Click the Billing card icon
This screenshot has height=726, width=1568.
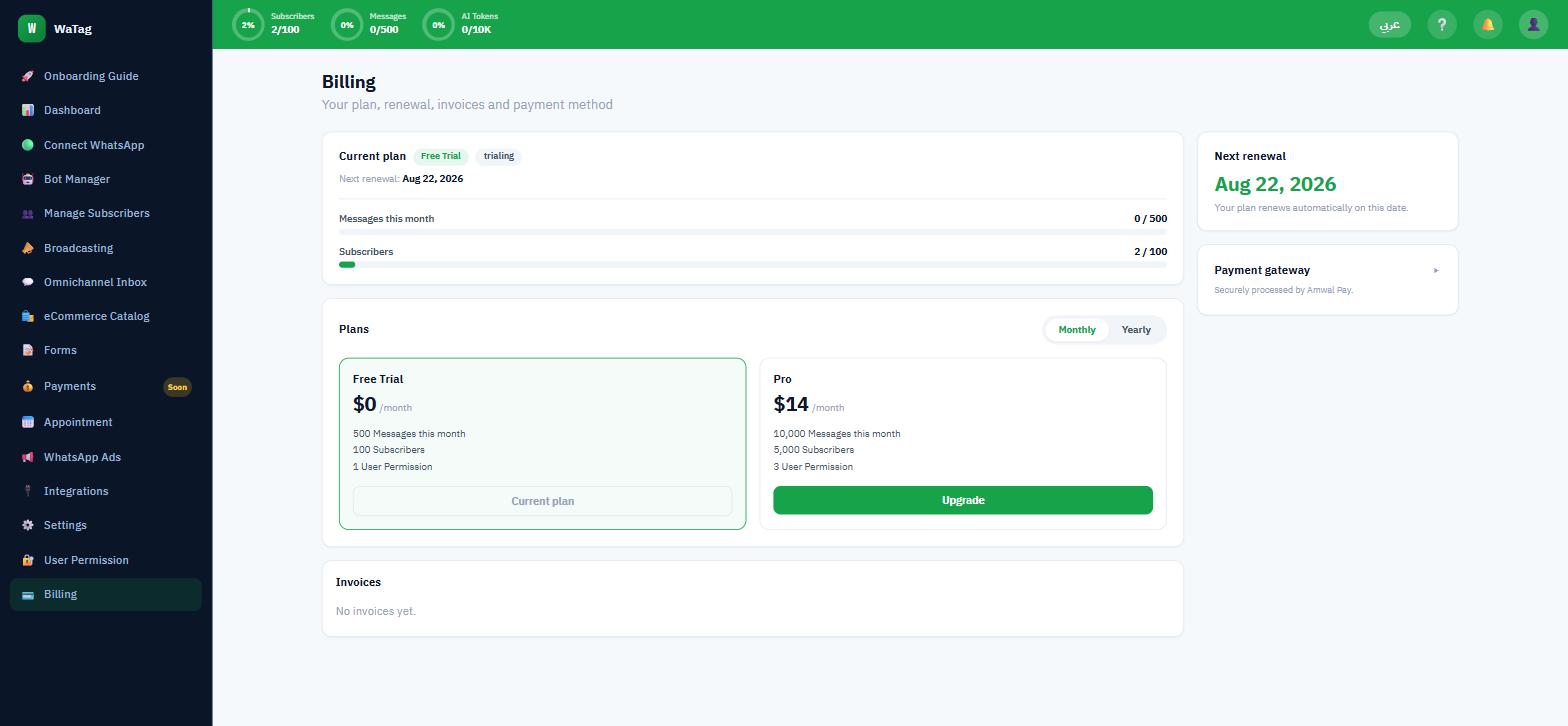tap(28, 594)
